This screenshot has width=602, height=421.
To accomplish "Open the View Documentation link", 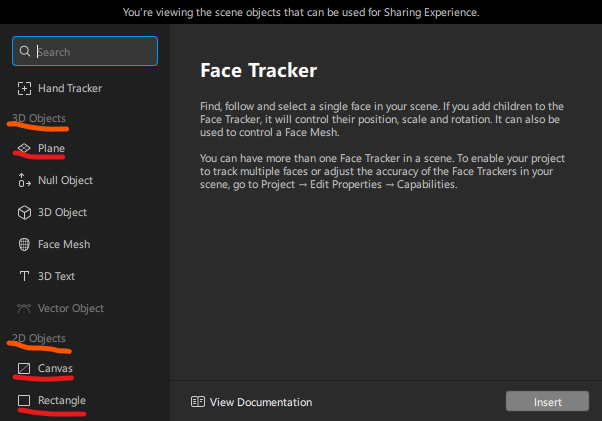I will coord(251,402).
